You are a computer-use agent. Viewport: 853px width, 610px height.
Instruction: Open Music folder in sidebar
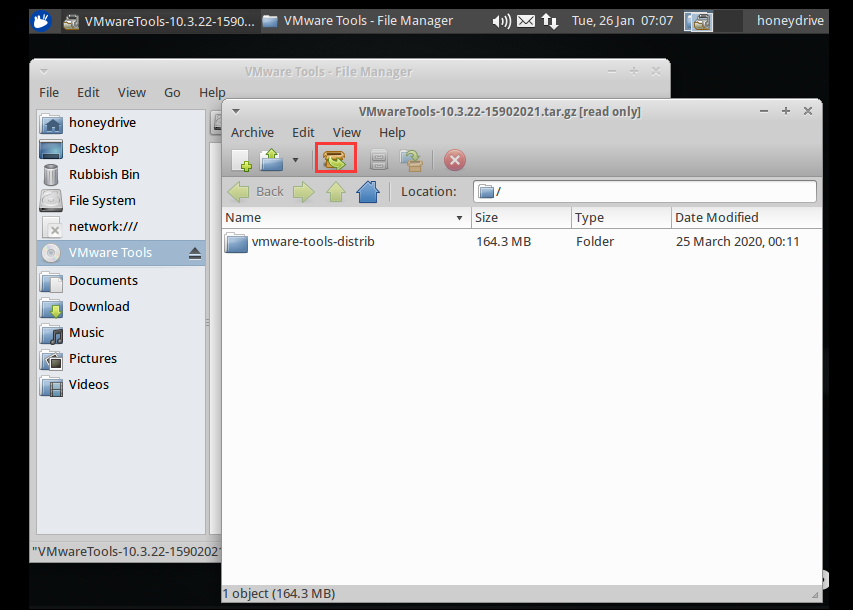(x=121, y=333)
